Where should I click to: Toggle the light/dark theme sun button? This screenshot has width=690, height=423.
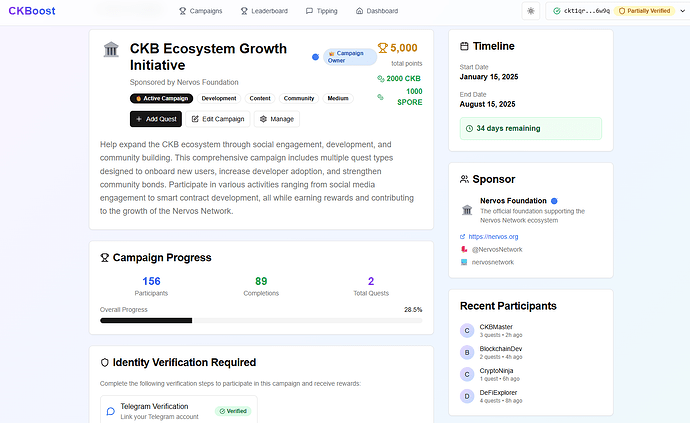coord(531,11)
